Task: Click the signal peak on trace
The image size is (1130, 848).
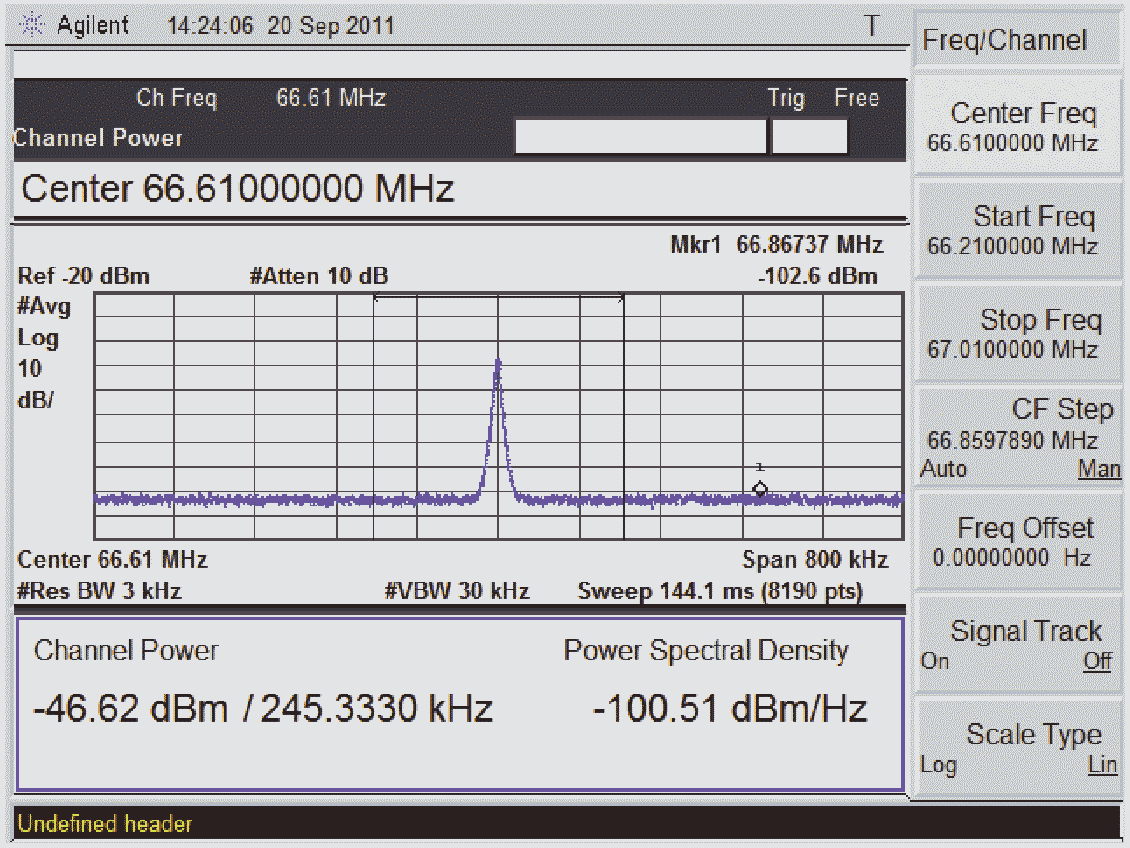Action: 497,364
